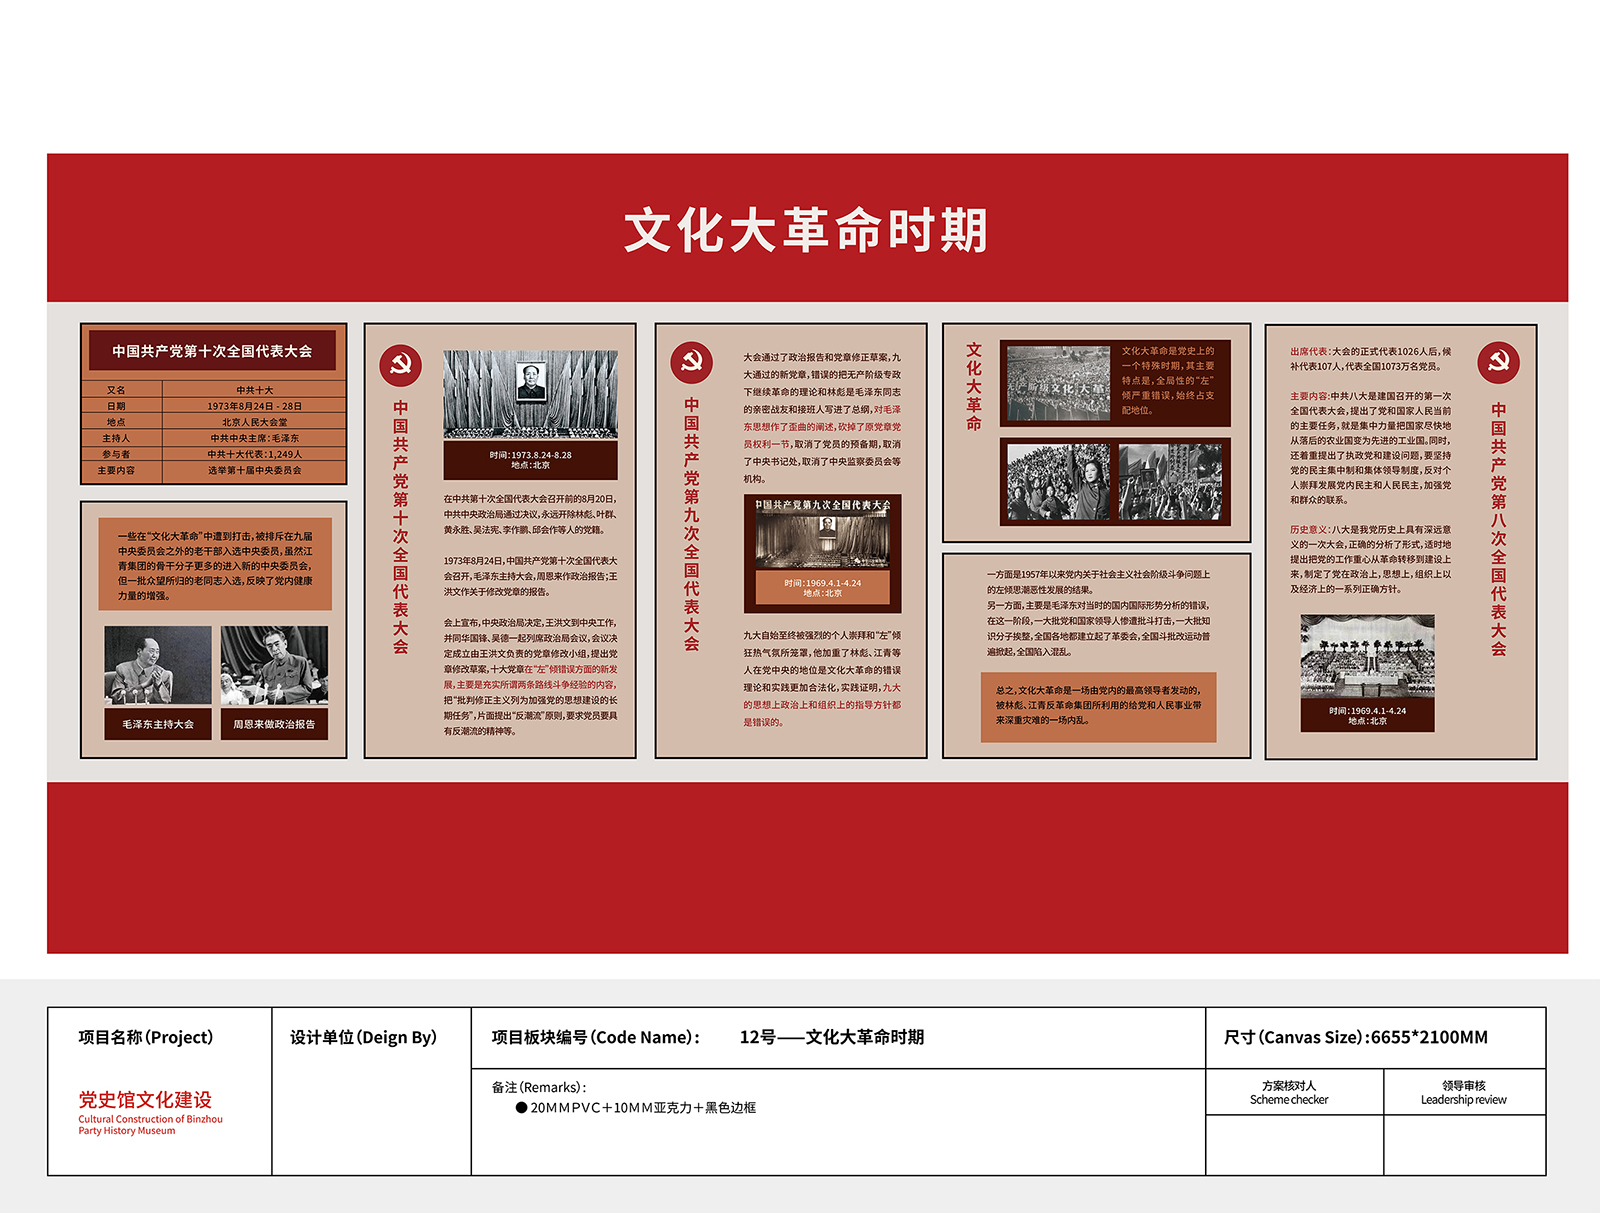Select the 北京人民大会堂 table cell

coord(254,422)
